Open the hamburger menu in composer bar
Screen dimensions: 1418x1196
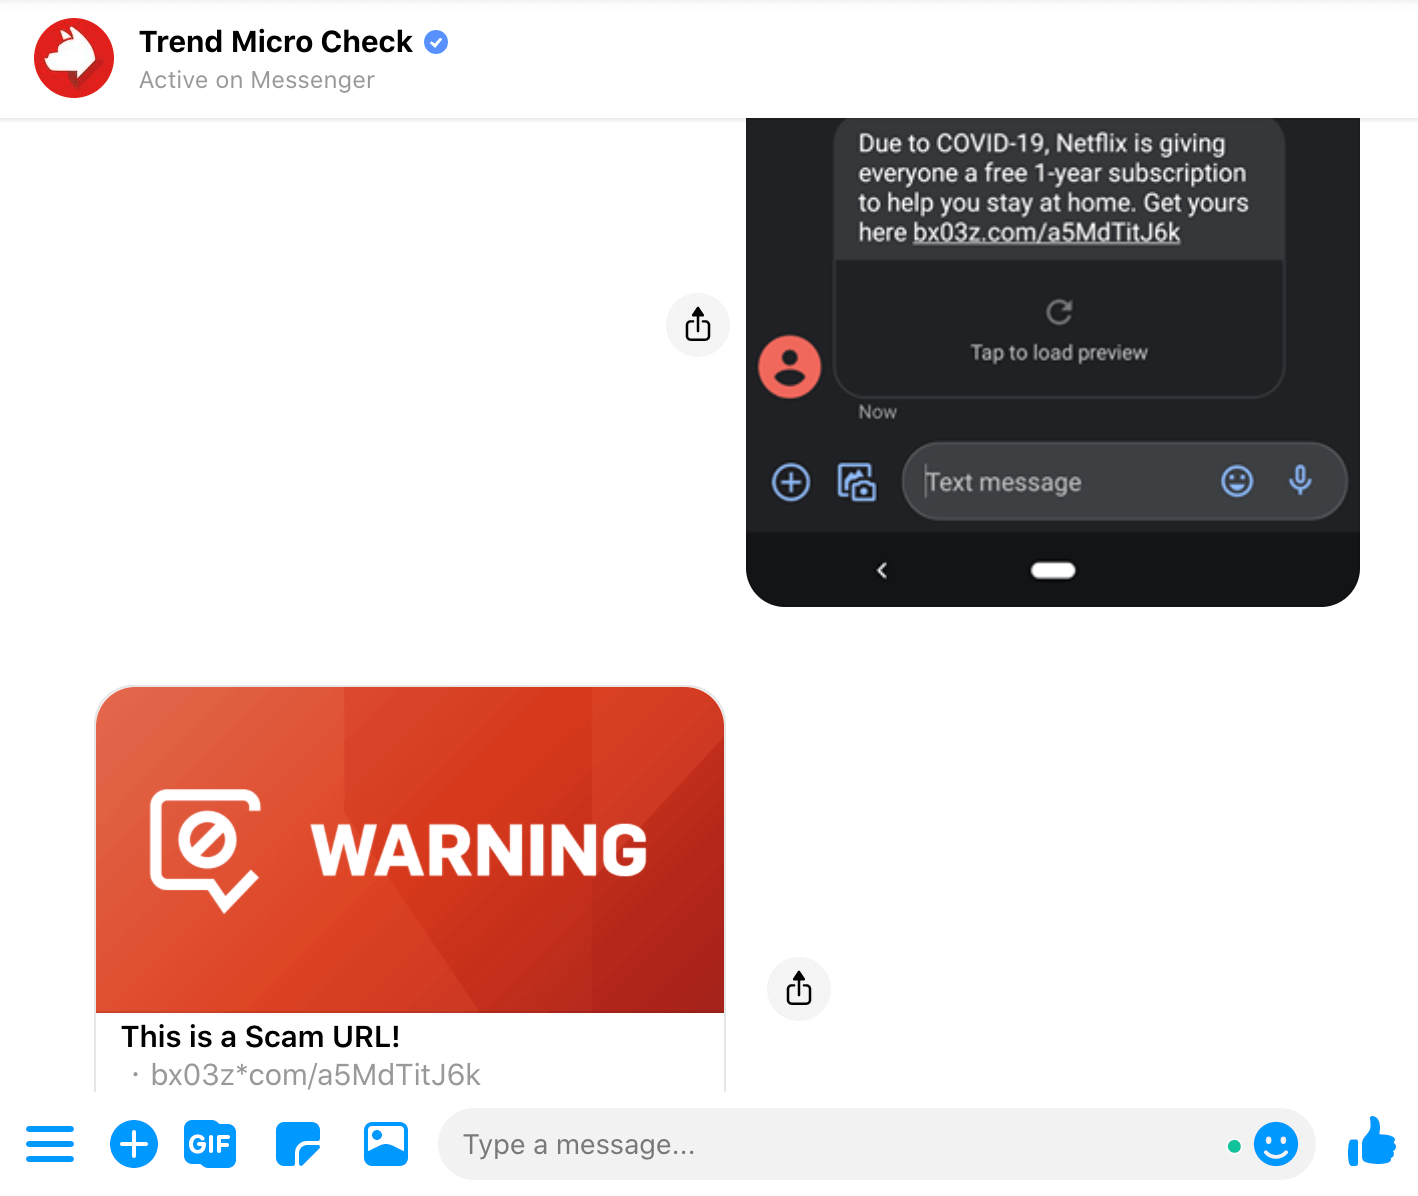[x=50, y=1144]
